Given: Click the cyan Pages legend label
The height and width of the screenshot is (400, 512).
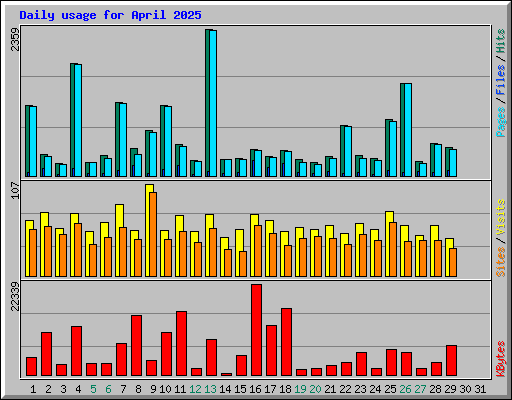Looking at the screenshot, I should (x=501, y=122).
